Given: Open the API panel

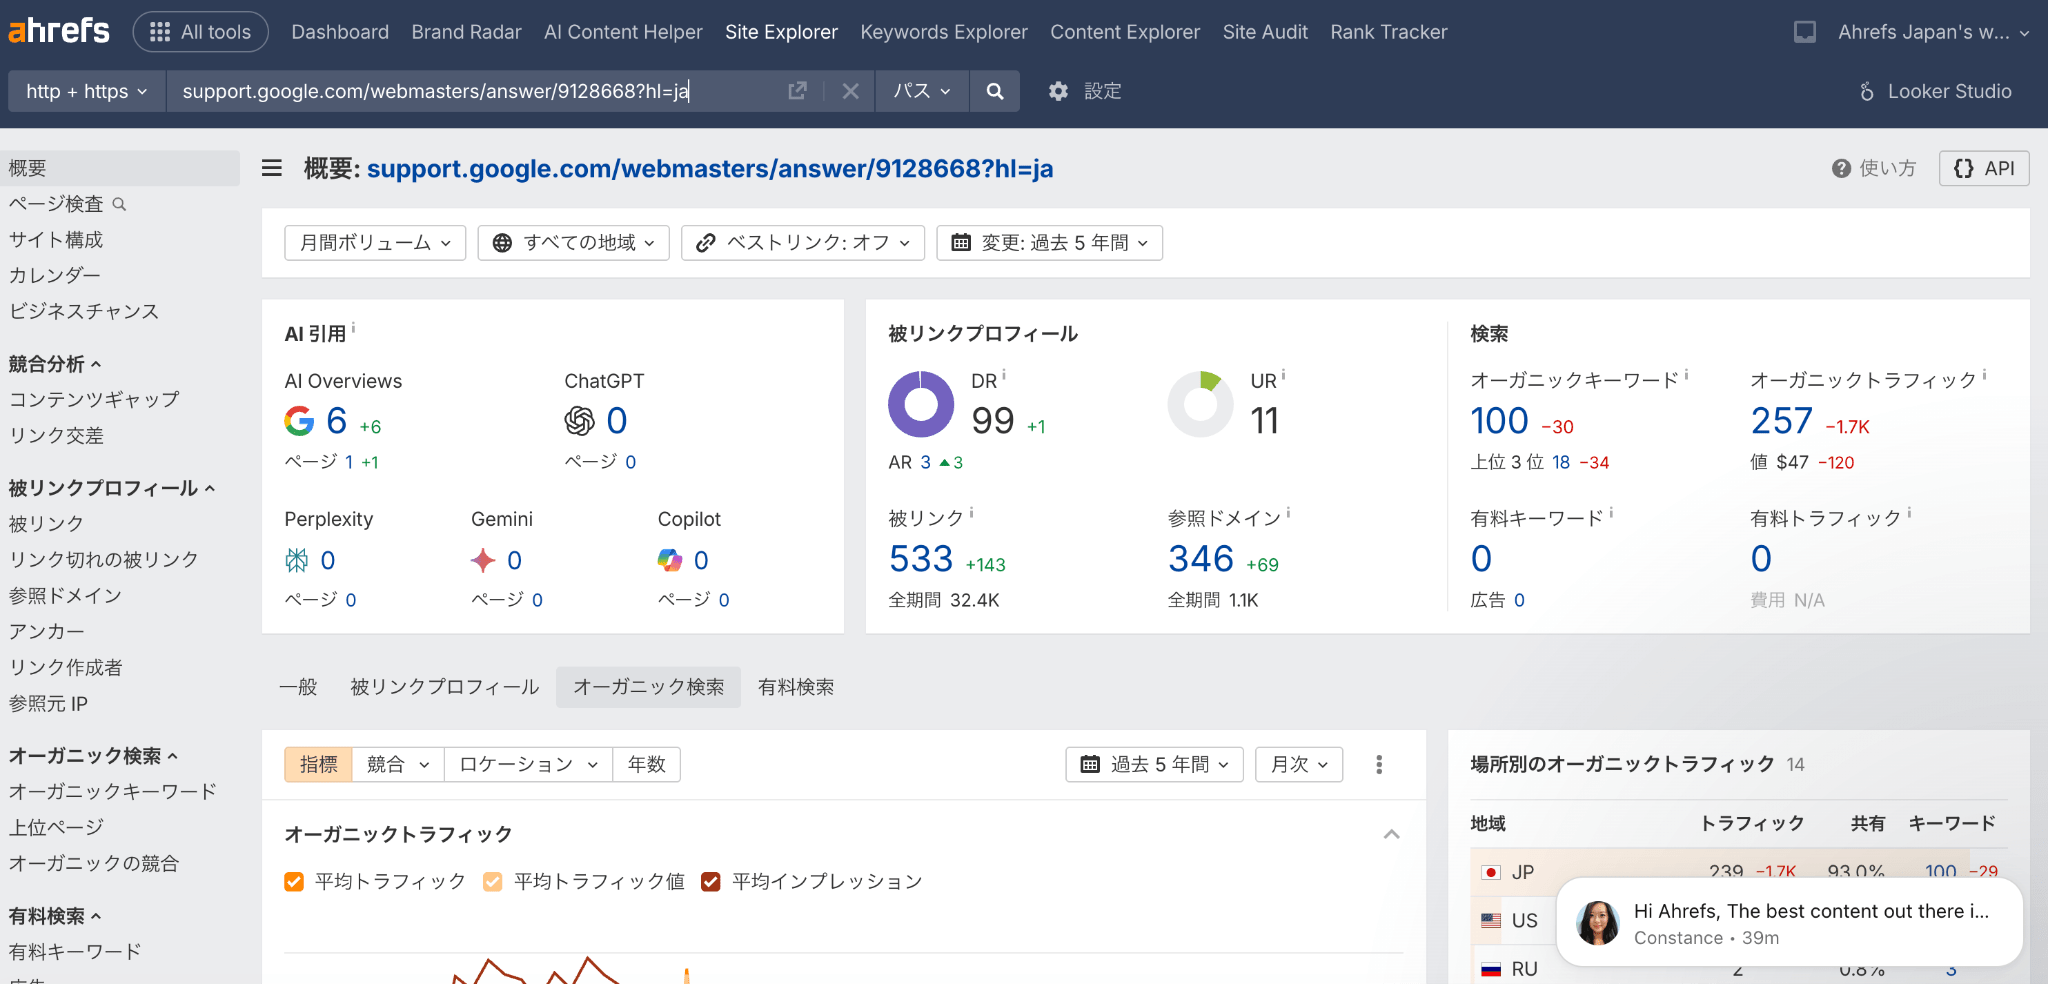Looking at the screenshot, I should point(1983,168).
